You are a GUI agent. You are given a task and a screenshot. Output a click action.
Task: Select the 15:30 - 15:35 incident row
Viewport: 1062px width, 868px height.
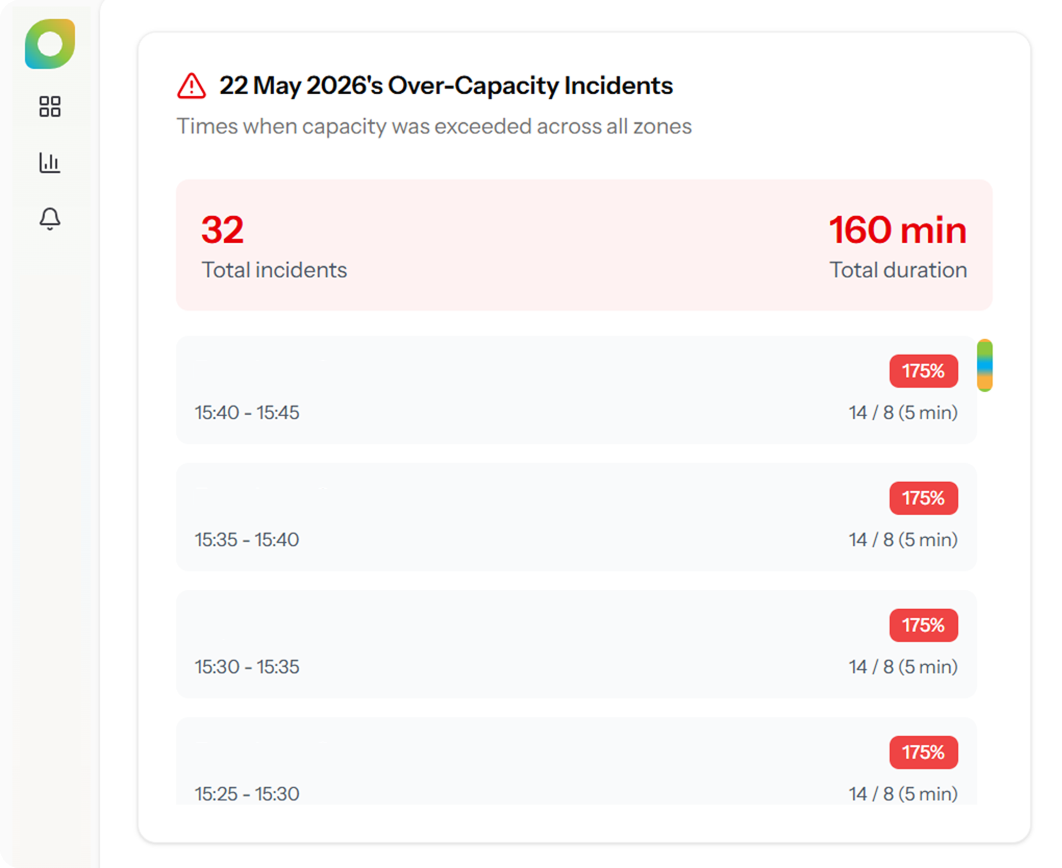pyautogui.click(x=576, y=644)
